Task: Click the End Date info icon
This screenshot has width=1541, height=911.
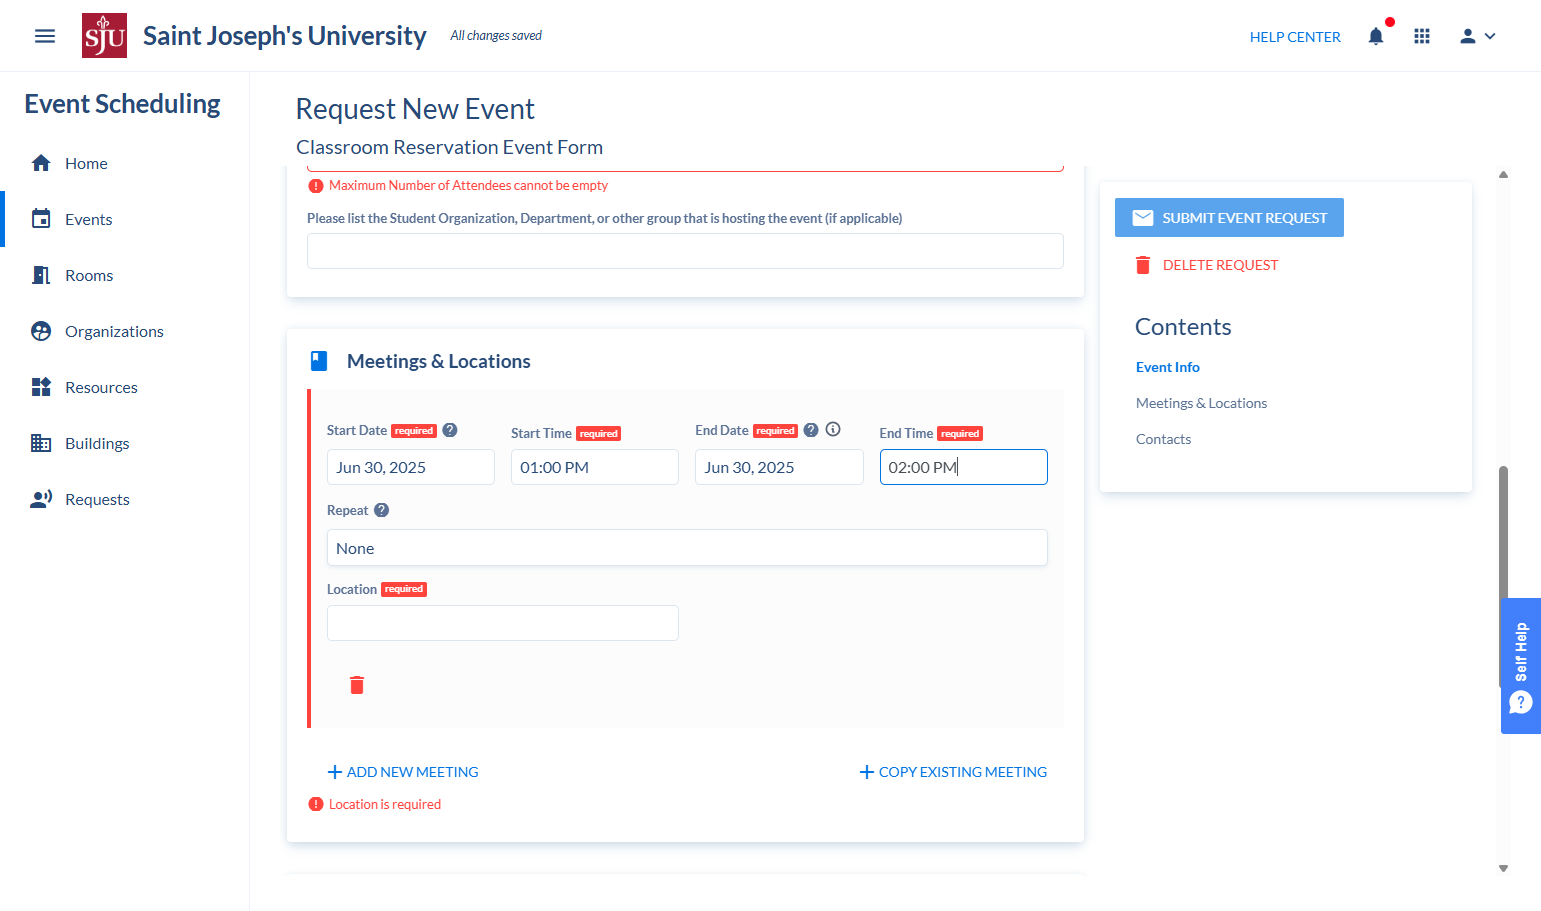Action: pyautogui.click(x=833, y=429)
